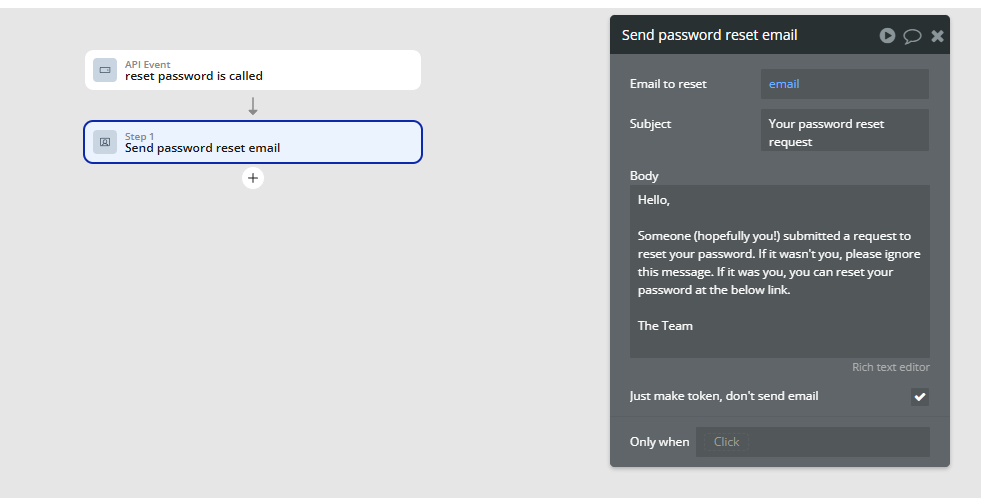Click the blue email expression in Email to reset
This screenshot has width=981, height=498.
(784, 84)
